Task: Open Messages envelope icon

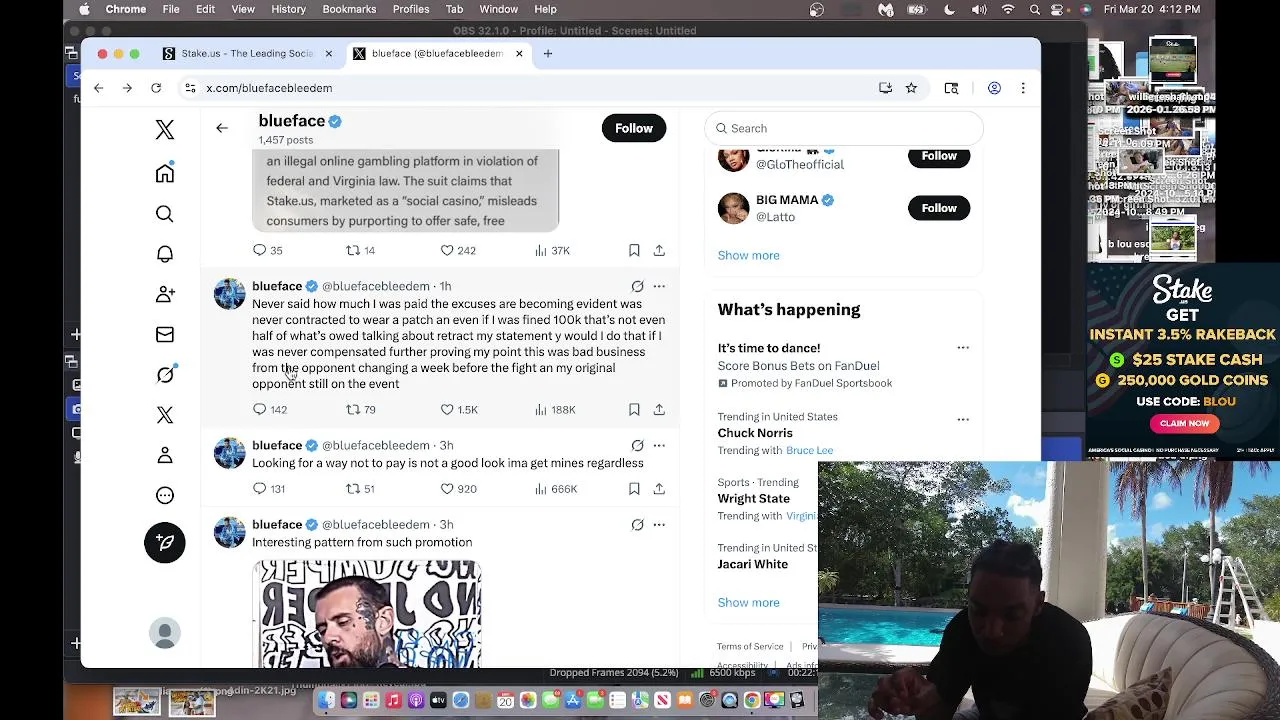Action: click(x=165, y=334)
